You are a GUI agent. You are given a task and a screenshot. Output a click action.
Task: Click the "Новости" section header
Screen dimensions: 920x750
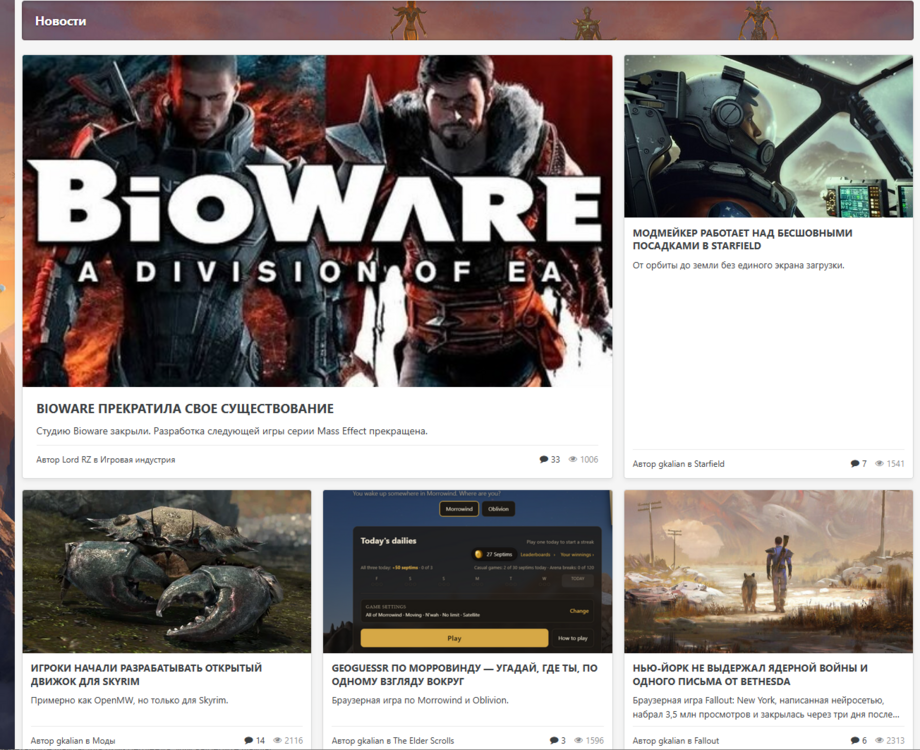60,21
